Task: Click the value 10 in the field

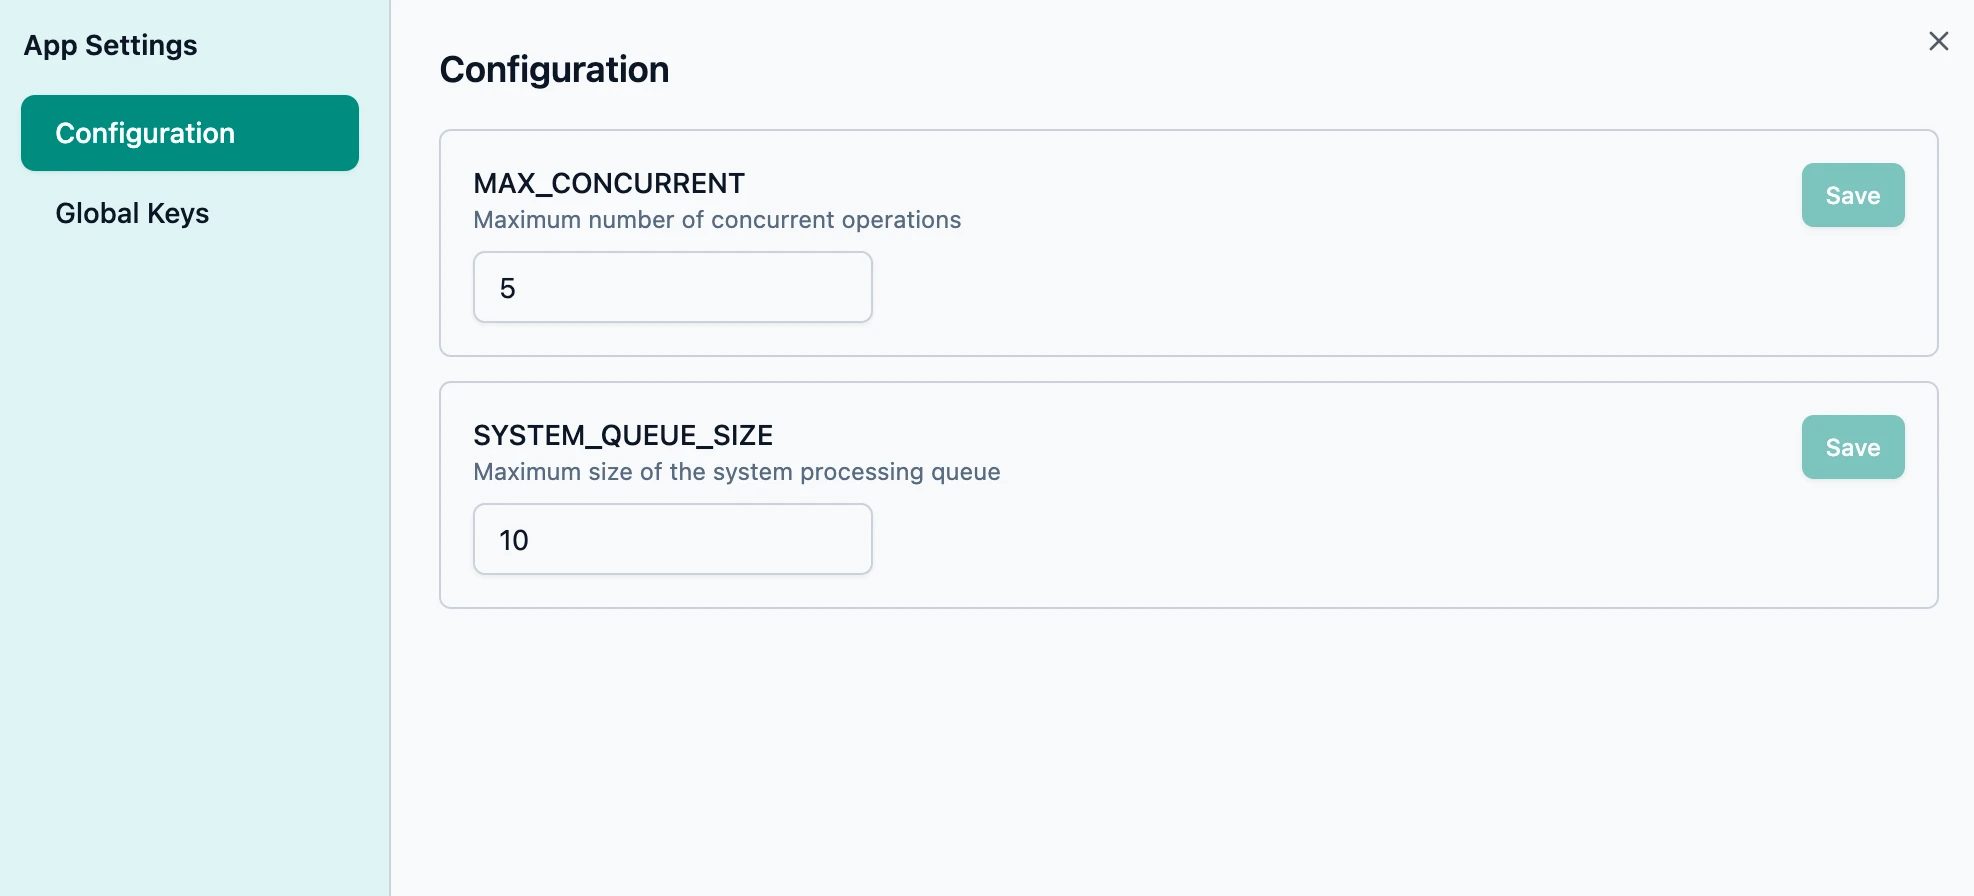Action: 514,541
